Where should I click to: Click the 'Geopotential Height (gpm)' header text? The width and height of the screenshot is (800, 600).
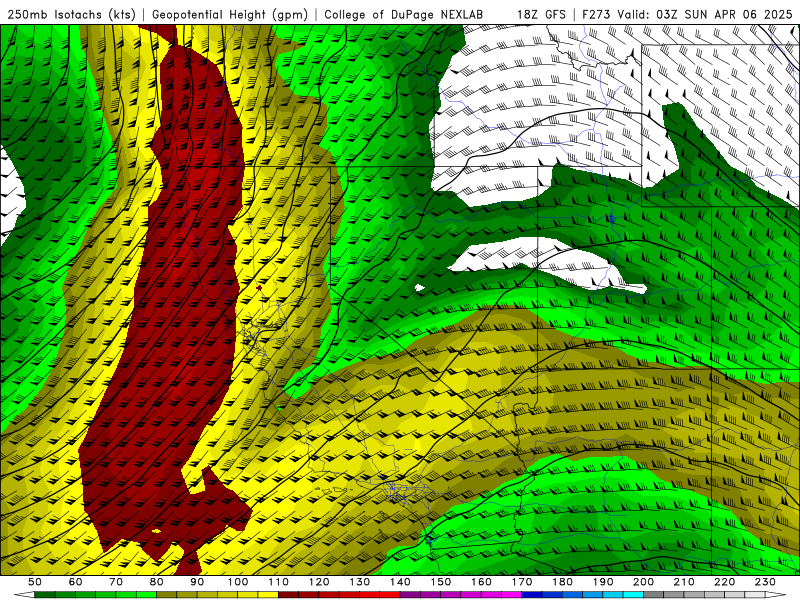[x=230, y=14]
